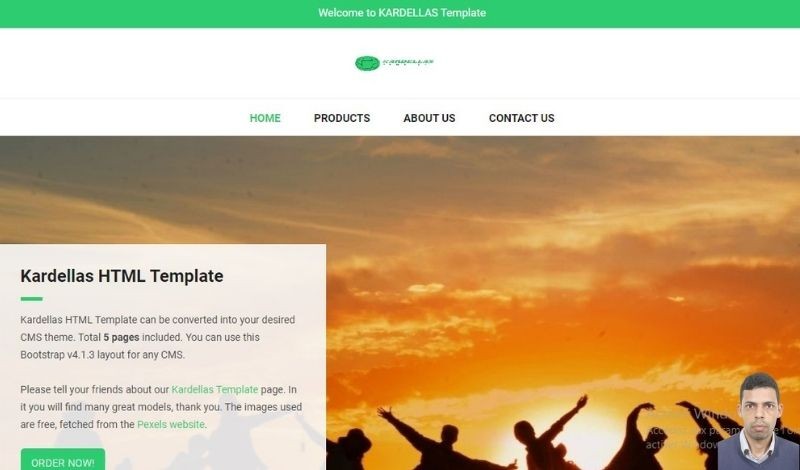Click the webcam overlay of the man
This screenshot has height=470, width=800.
(759, 422)
